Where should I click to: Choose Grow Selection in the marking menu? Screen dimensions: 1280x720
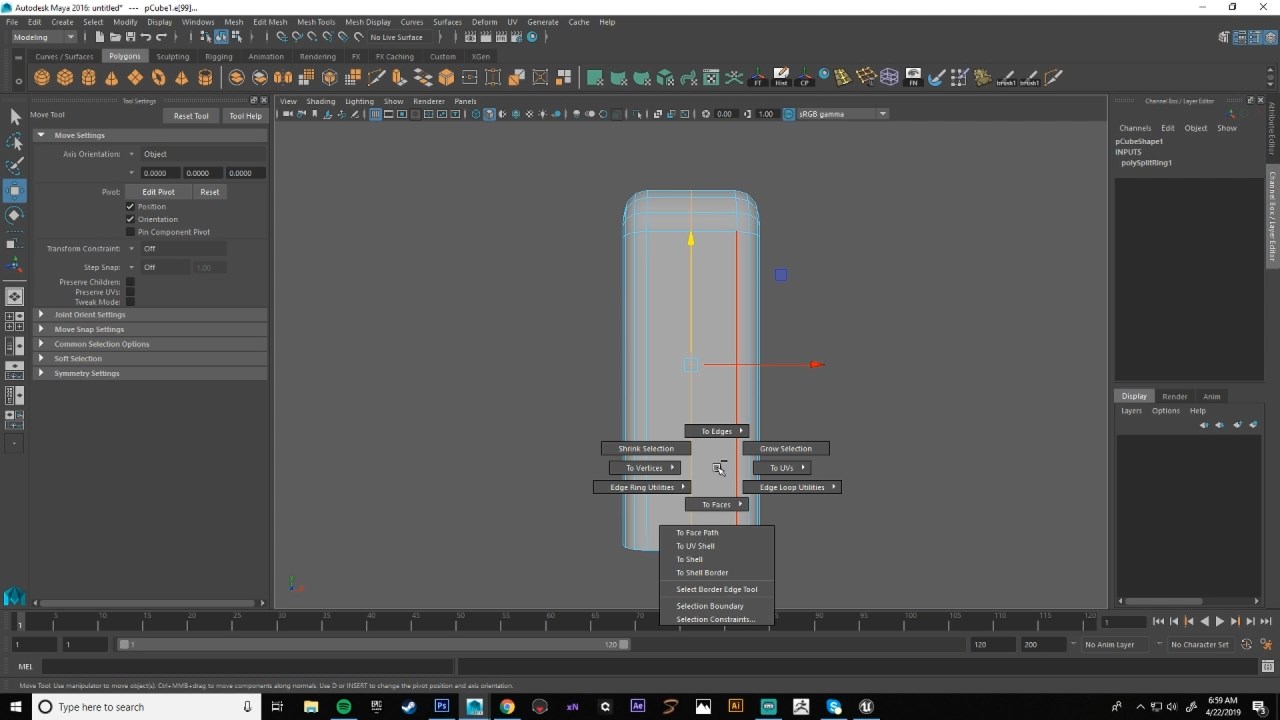point(785,449)
